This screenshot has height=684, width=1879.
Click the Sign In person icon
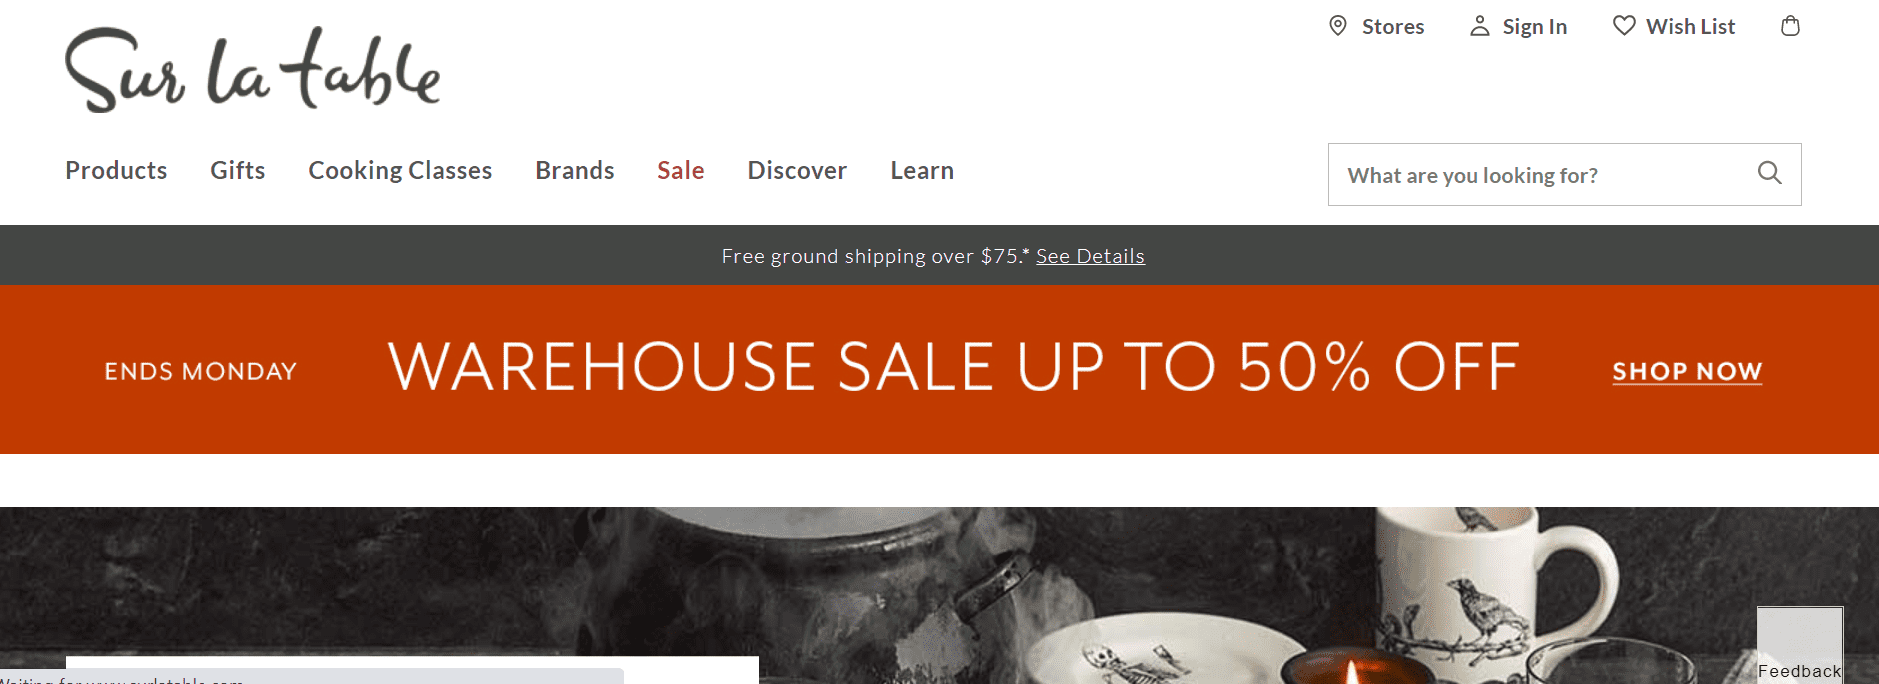[1479, 26]
